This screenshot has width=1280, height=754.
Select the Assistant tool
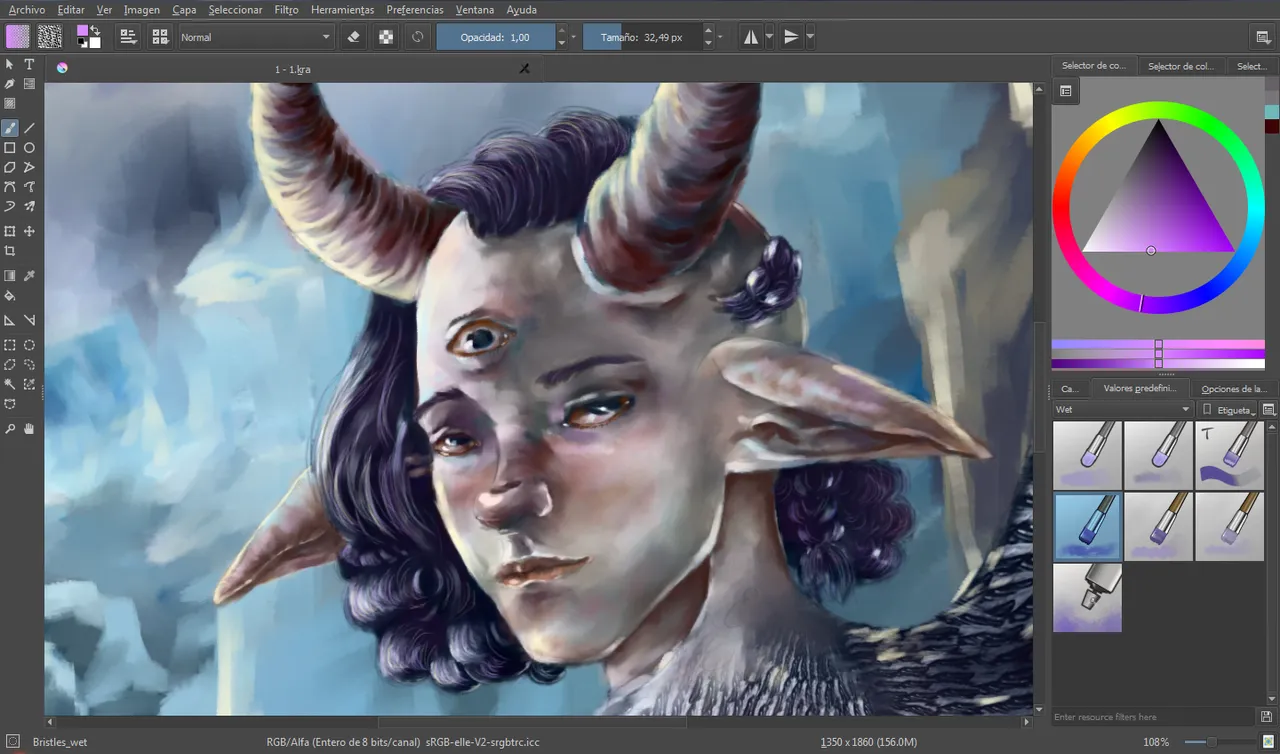point(10,320)
